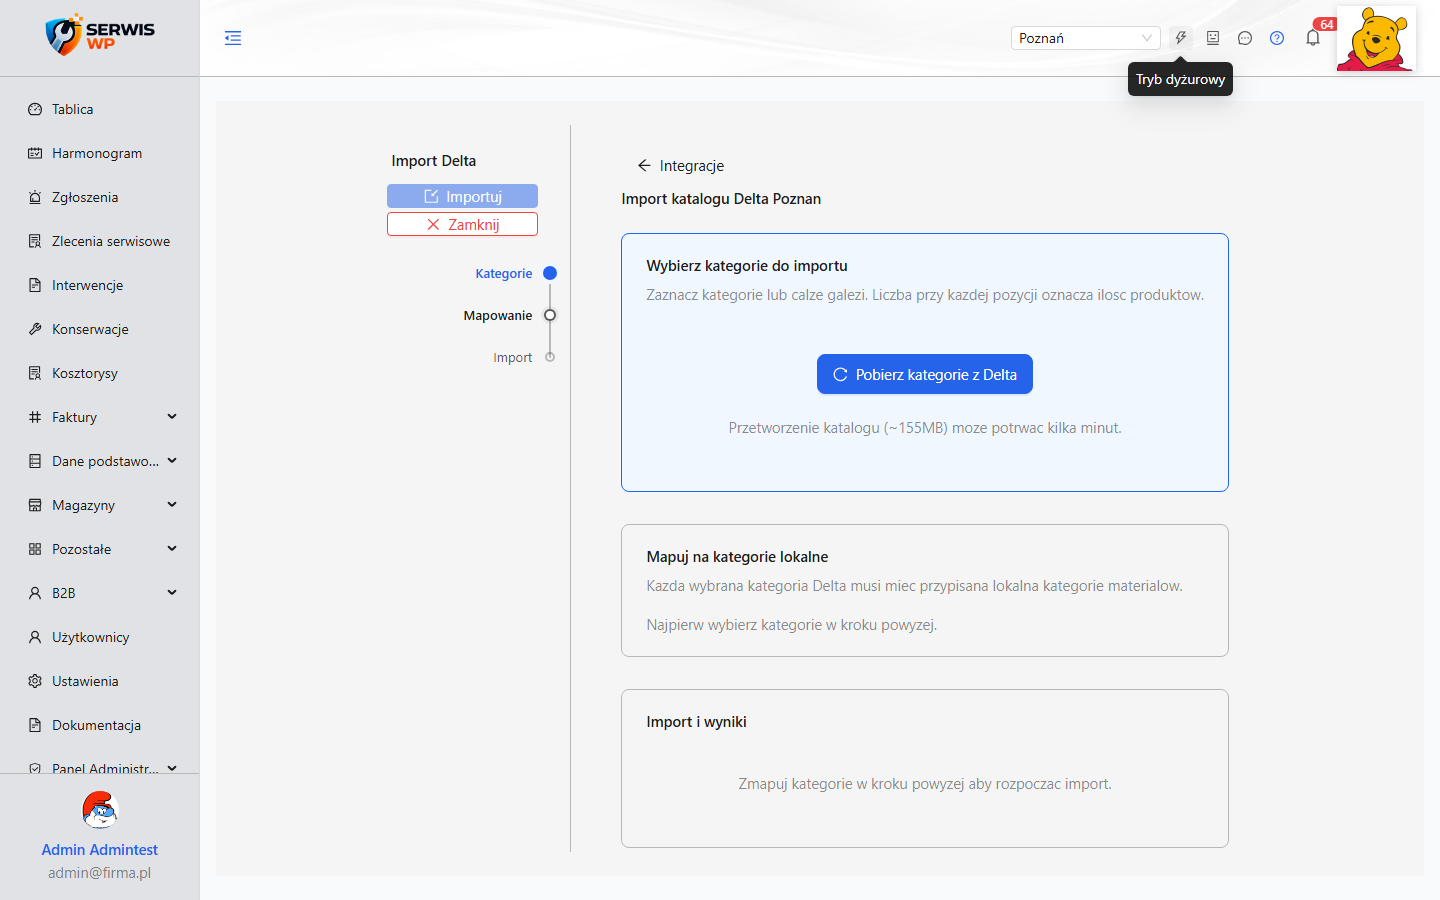
Task: Open notifications bell with 64 badge
Action: 1313,38
